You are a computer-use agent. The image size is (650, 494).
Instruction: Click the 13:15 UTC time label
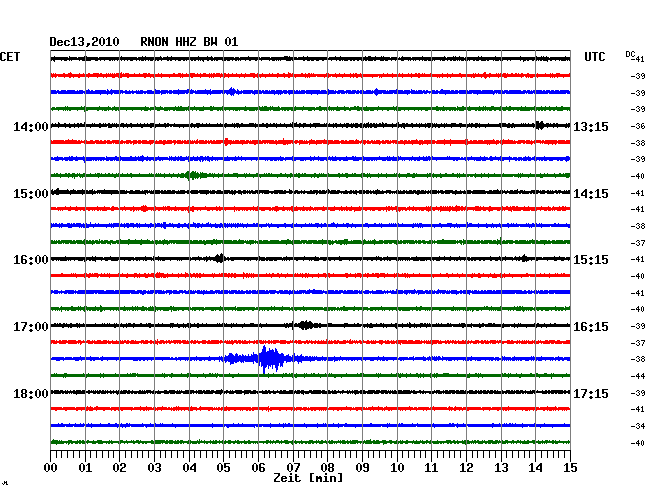pyautogui.click(x=591, y=126)
